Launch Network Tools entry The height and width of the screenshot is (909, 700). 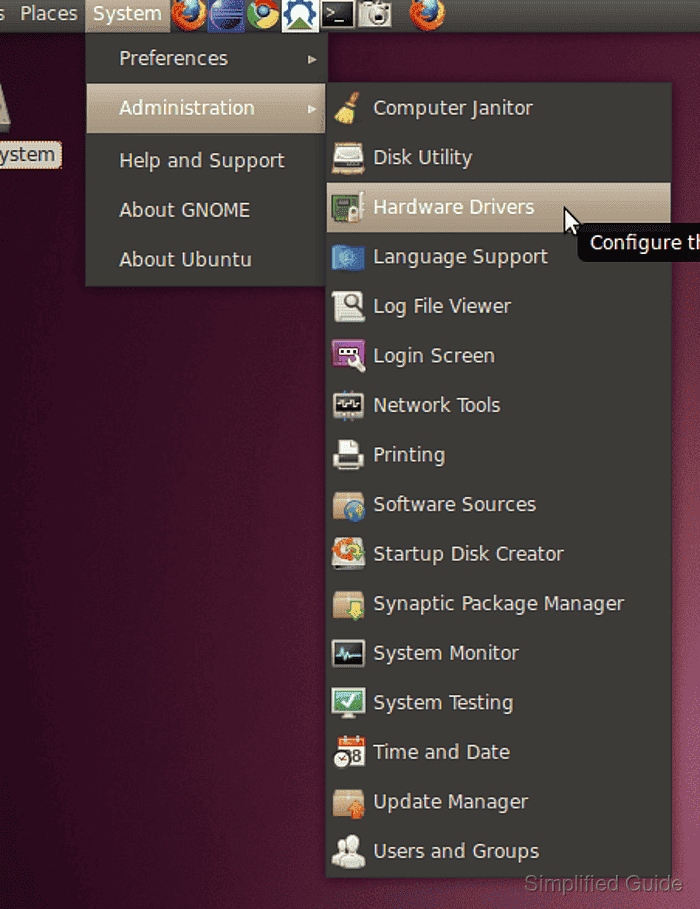coord(499,405)
